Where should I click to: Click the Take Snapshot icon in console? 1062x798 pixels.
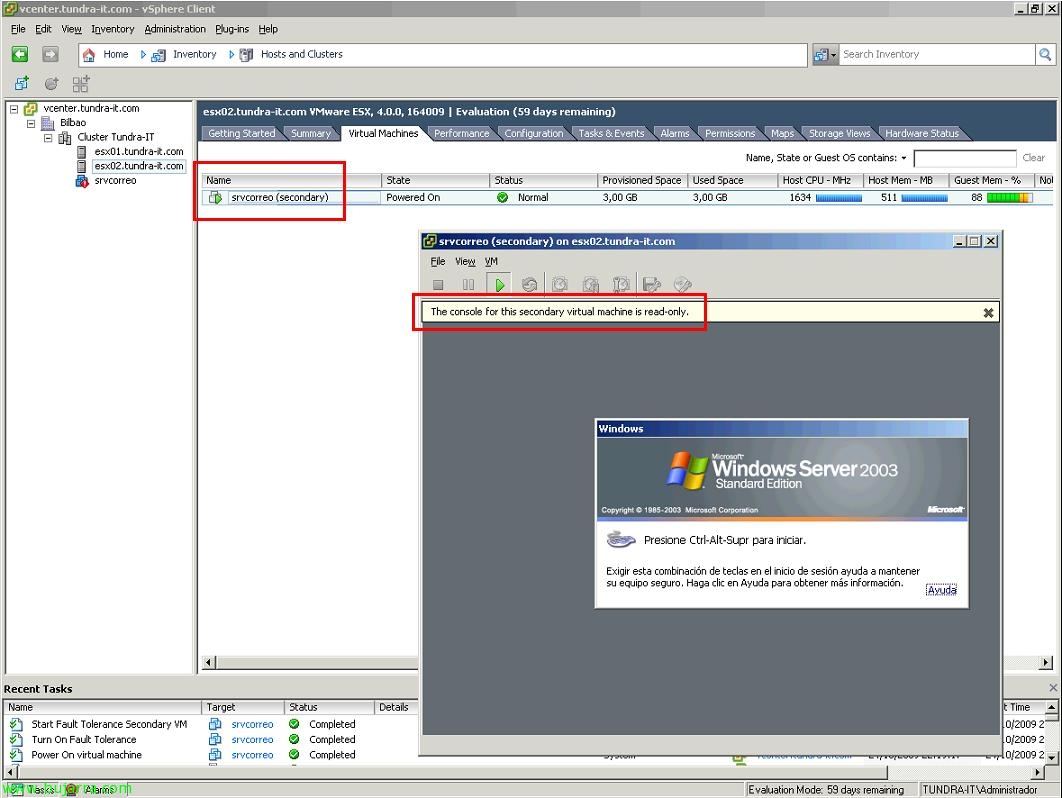559,285
